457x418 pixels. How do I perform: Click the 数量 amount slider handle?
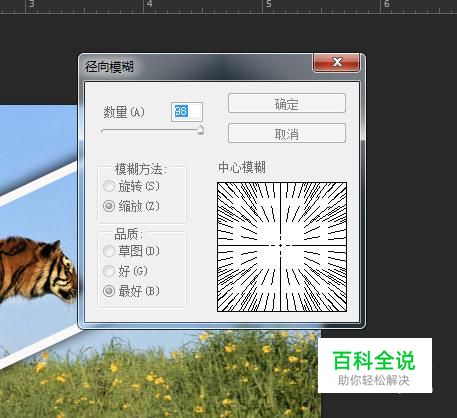click(x=200, y=130)
